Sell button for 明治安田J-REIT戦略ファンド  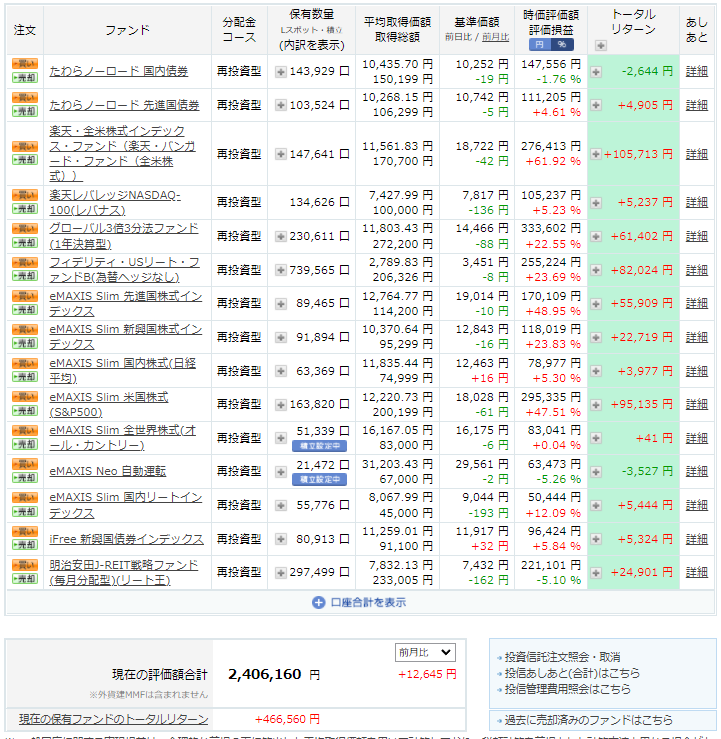(25, 578)
